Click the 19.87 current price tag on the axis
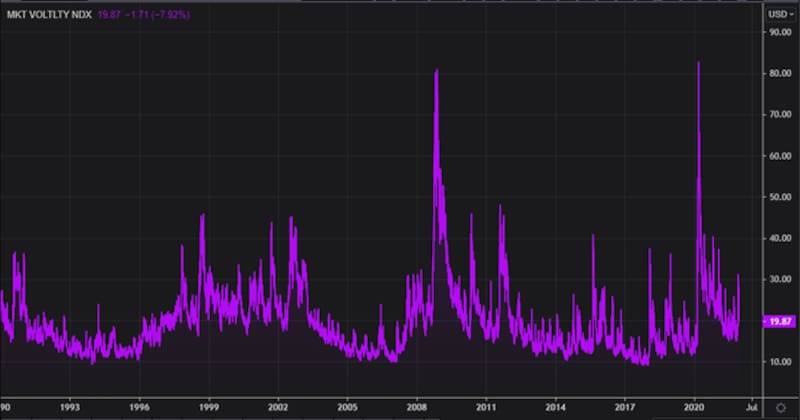800x420 pixels. click(x=778, y=320)
